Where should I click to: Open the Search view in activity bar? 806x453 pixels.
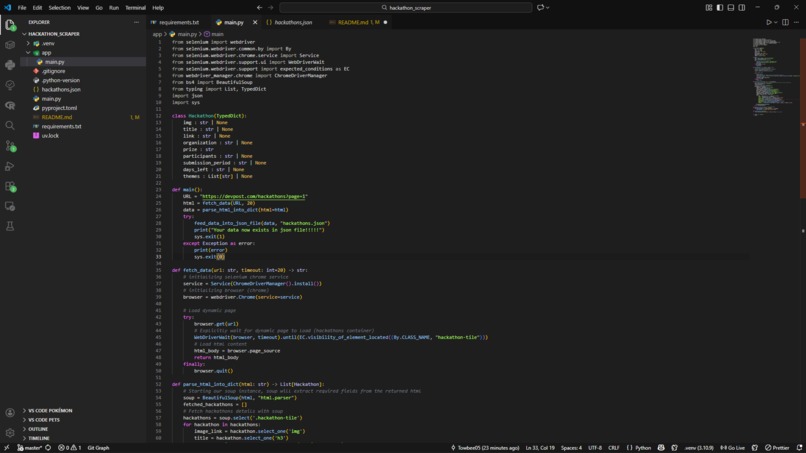click(x=10, y=125)
